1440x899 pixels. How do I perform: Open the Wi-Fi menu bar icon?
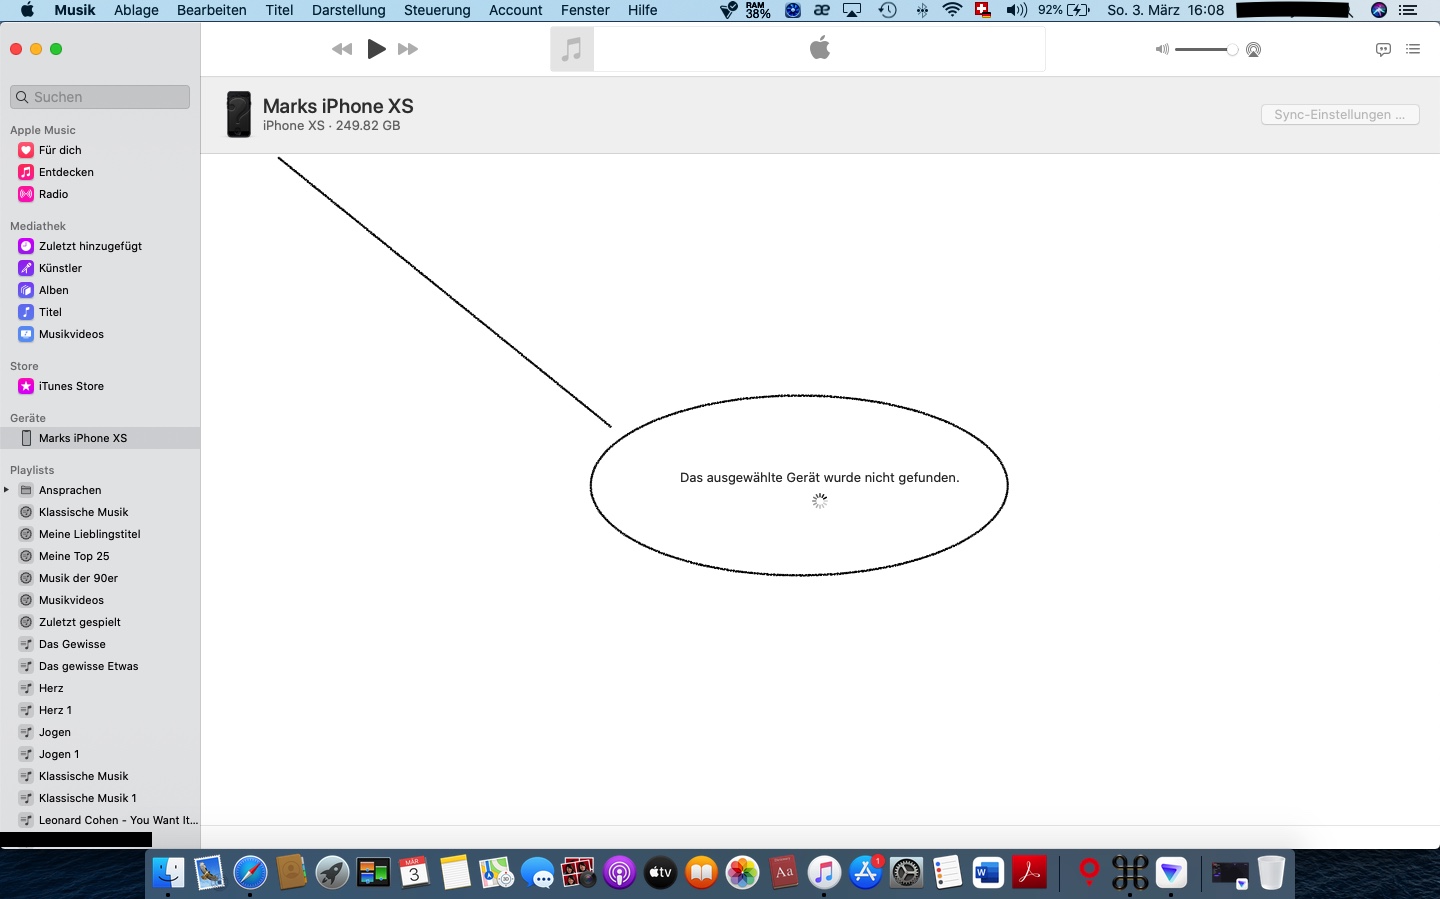(x=952, y=10)
